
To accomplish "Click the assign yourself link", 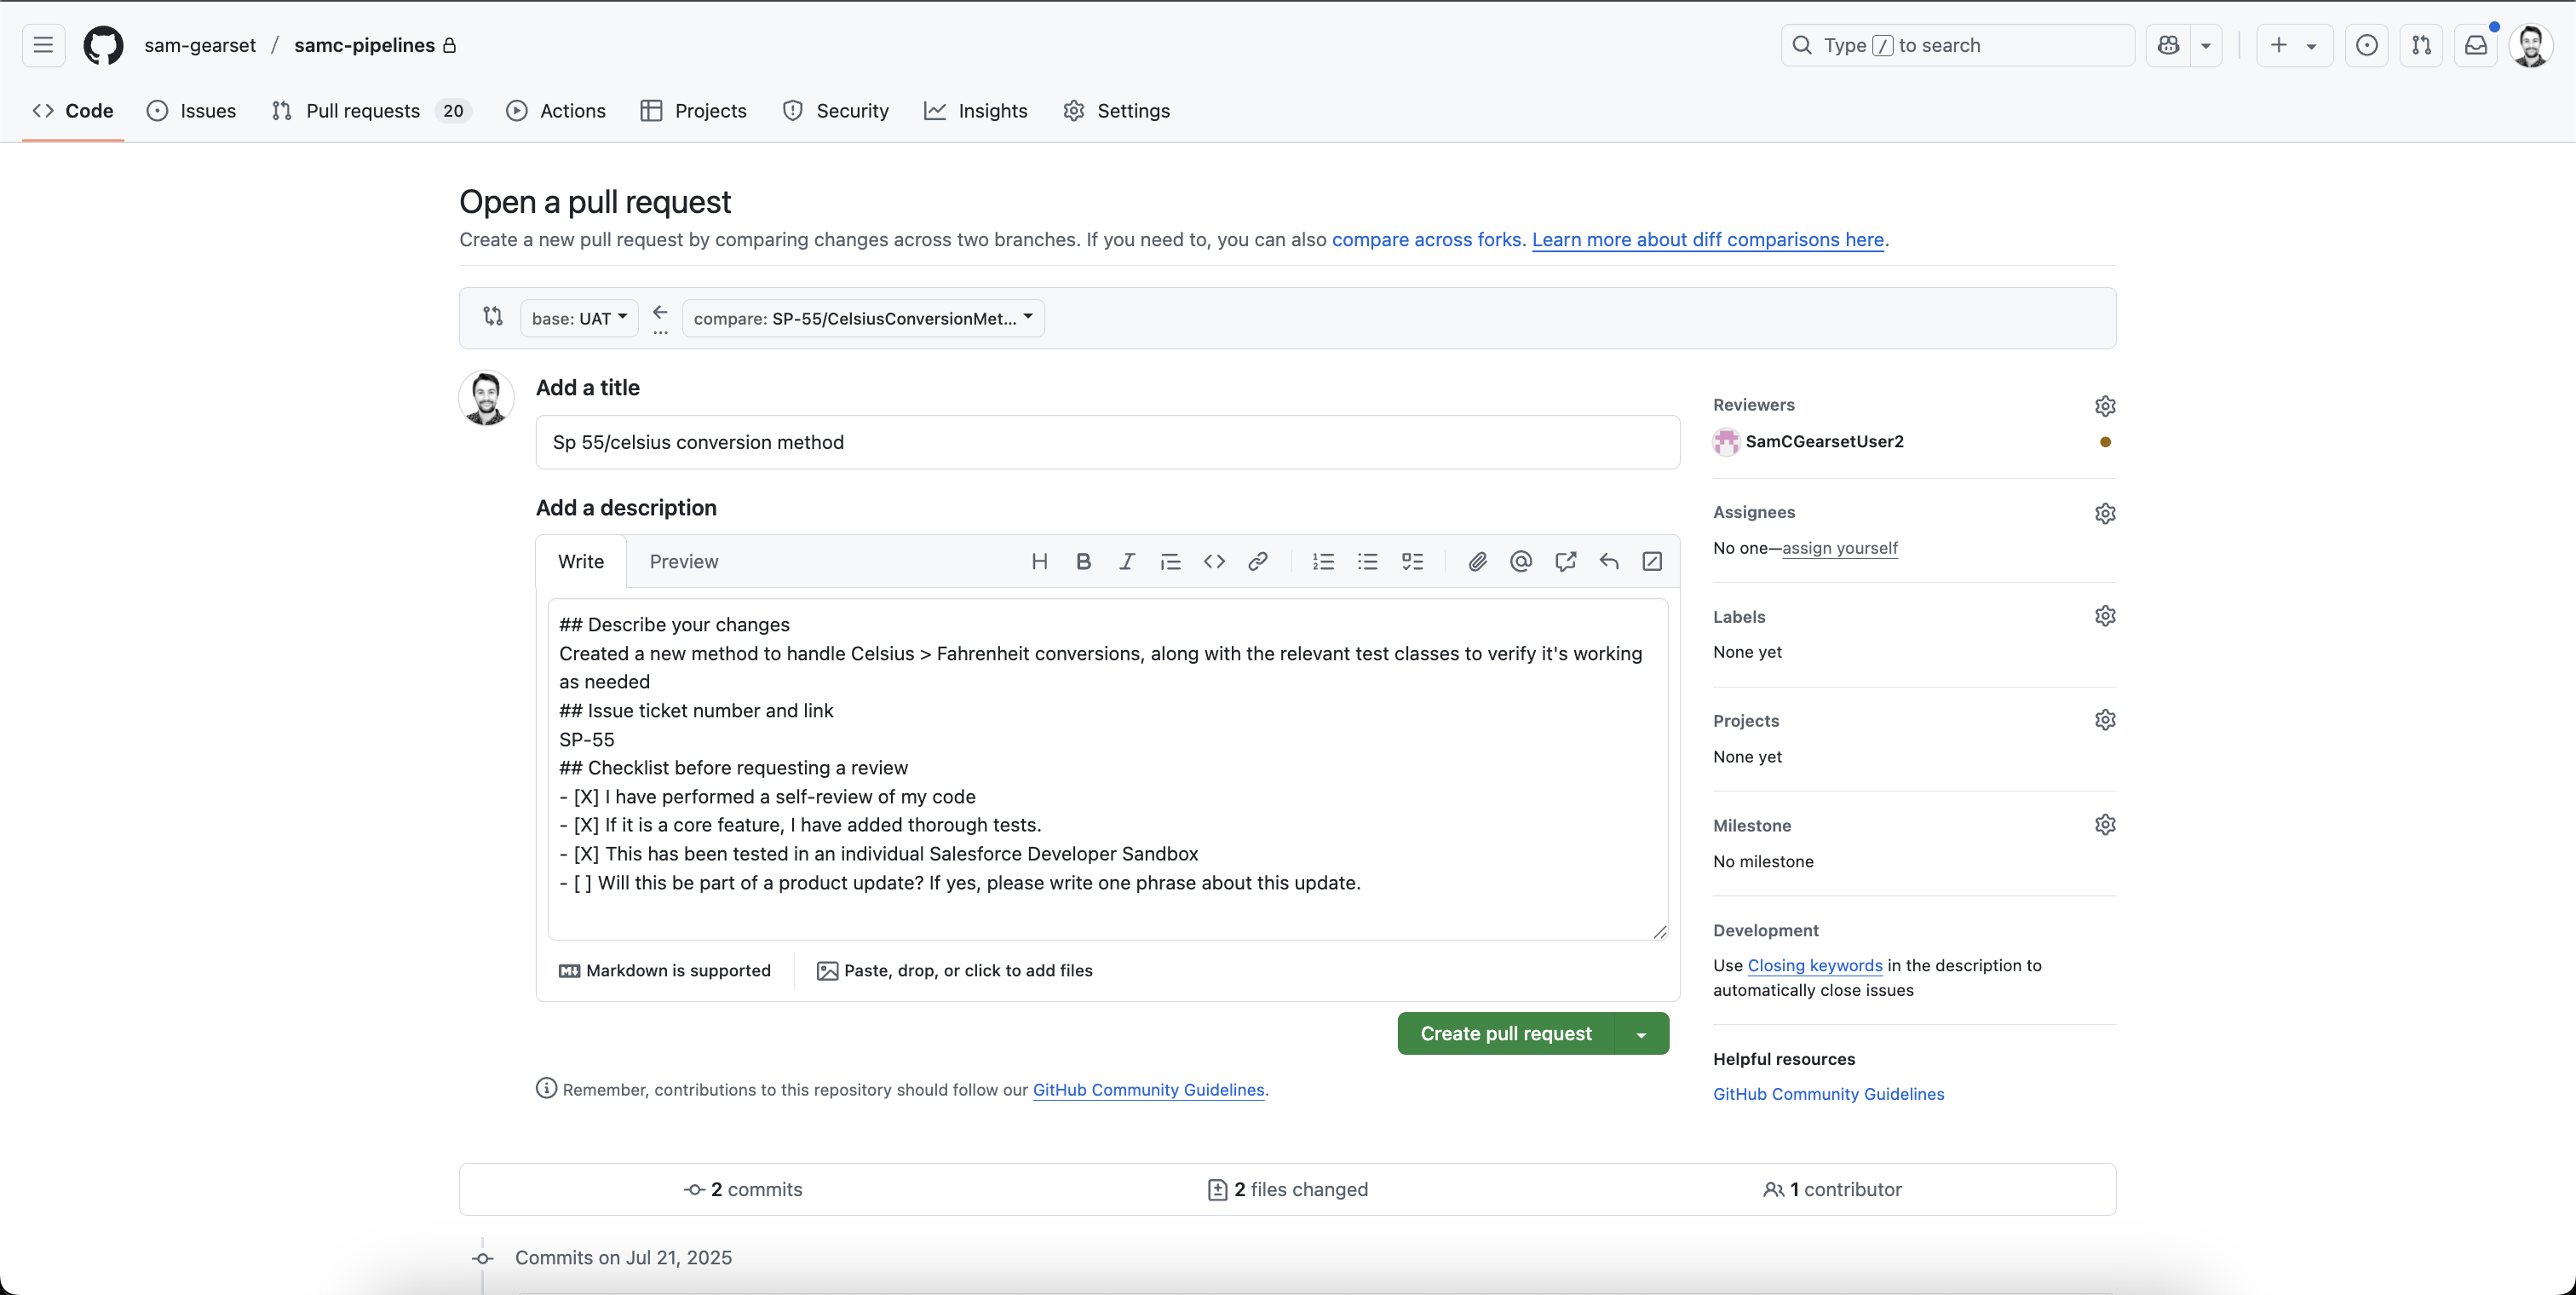I will coord(1839,548).
